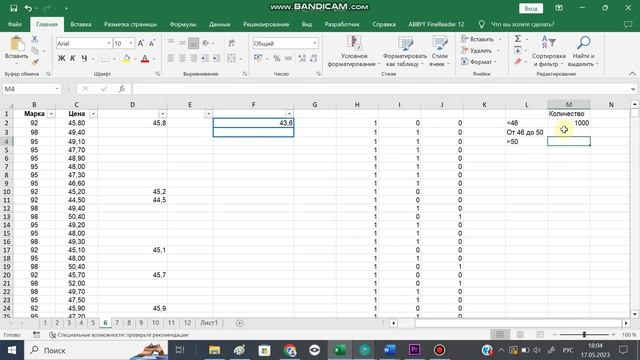Open the Марка column filter dropdown
This screenshot has height=360, width=640.
coord(51,114)
